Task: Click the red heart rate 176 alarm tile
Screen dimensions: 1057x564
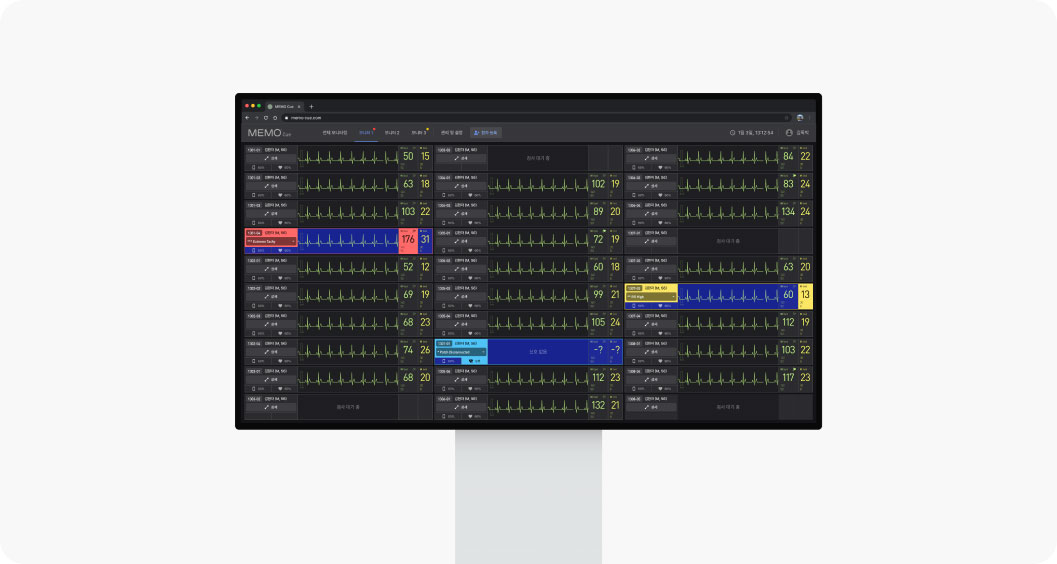Action: tap(408, 240)
